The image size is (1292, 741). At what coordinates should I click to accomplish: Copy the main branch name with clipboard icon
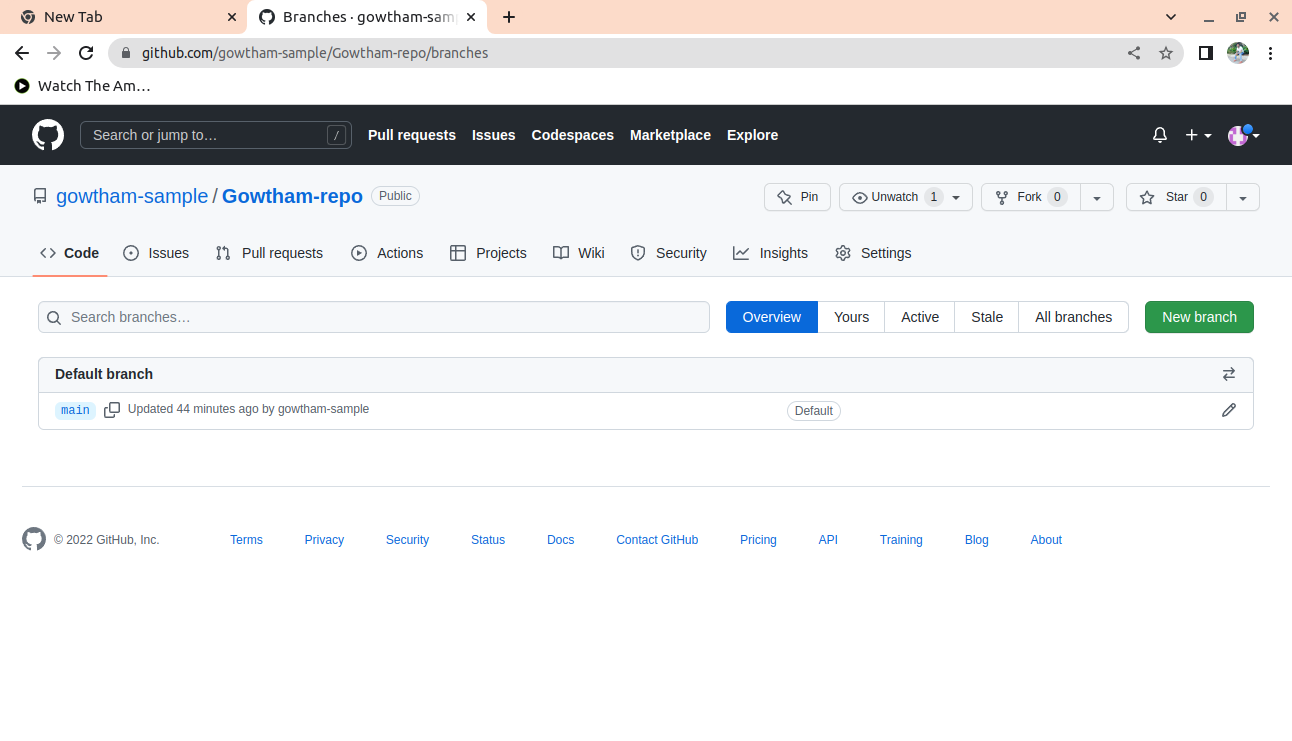click(112, 410)
